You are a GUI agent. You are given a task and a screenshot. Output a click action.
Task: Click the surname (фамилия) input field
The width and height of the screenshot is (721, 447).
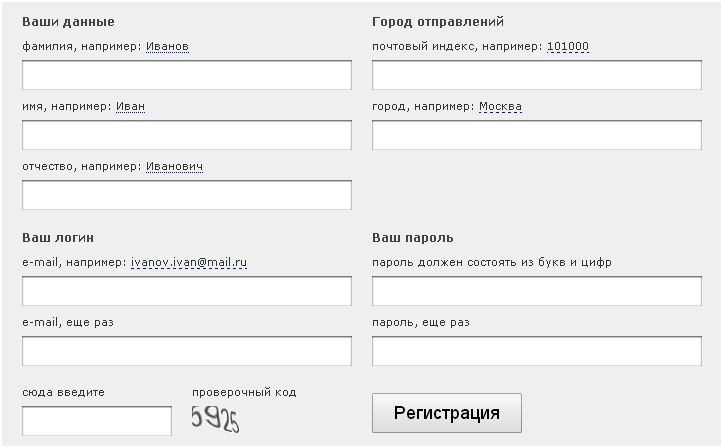186,75
